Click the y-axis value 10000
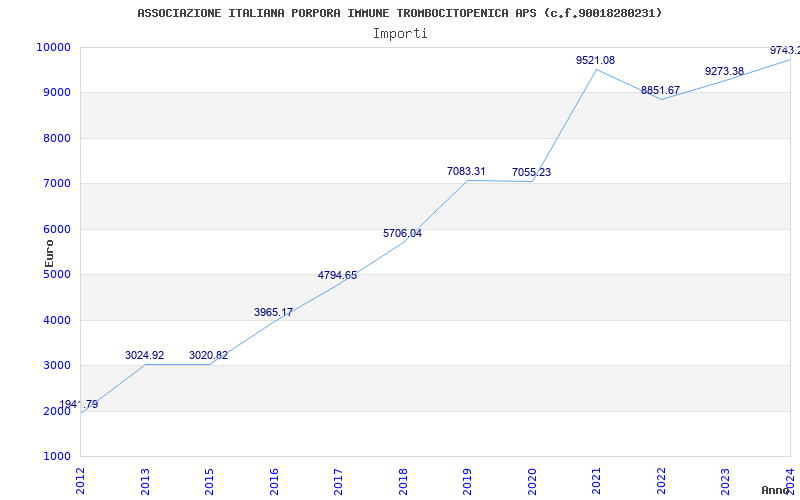The image size is (800, 500). pos(53,47)
